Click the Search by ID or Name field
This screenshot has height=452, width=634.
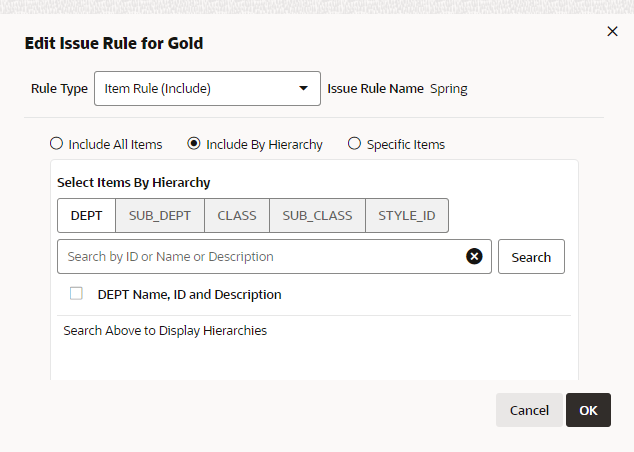pyautogui.click(x=260, y=256)
